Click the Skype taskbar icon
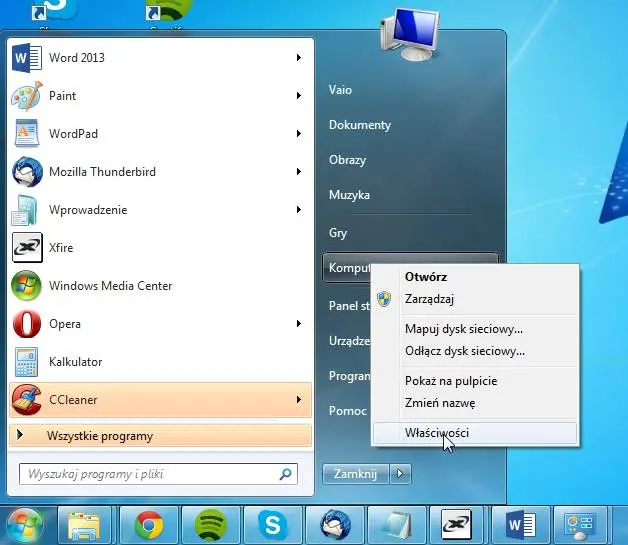Viewport: 628px width, 545px height. (273, 525)
